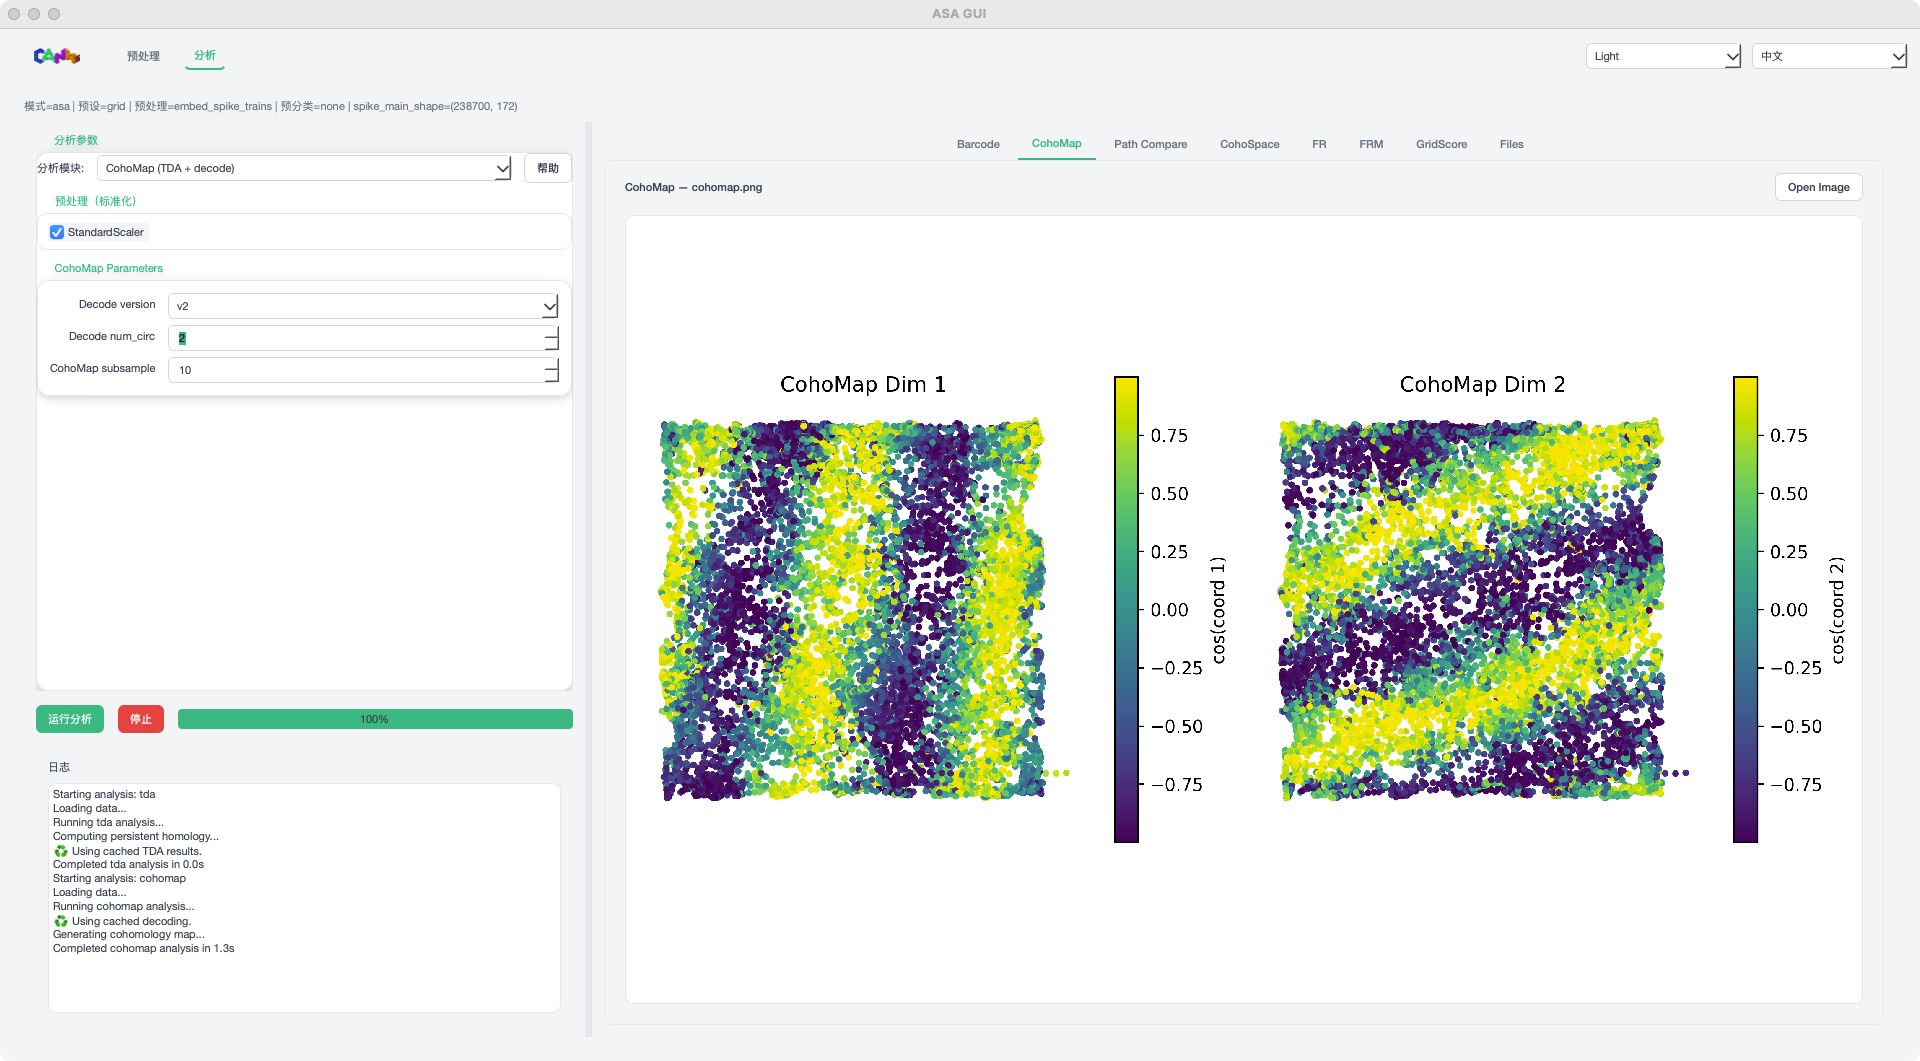This screenshot has height=1061, width=1920.
Task: Click the CohoMap subsample stepper arrows
Action: (551, 370)
